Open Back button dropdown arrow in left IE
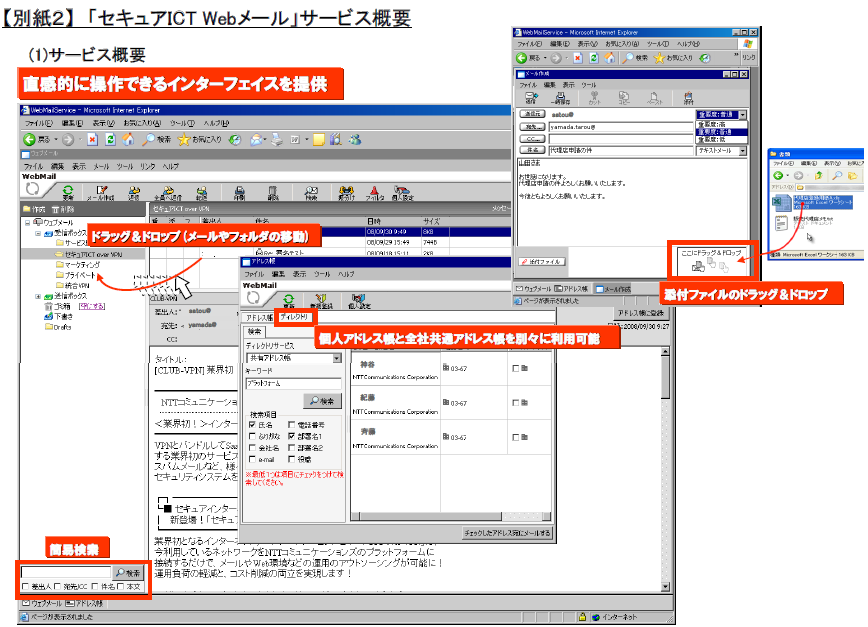Image resolution: width=868 pixels, height=627 pixels. pyautogui.click(x=56, y=139)
